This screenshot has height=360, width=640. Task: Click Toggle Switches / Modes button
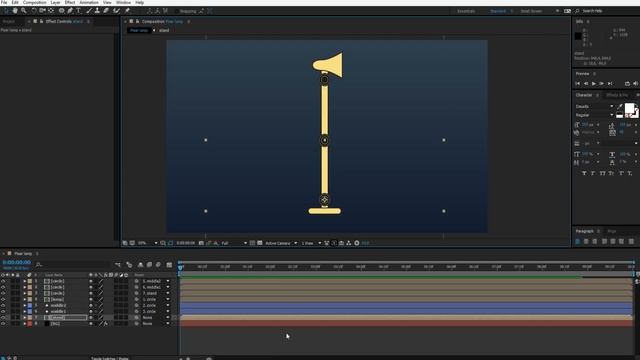click(109, 358)
